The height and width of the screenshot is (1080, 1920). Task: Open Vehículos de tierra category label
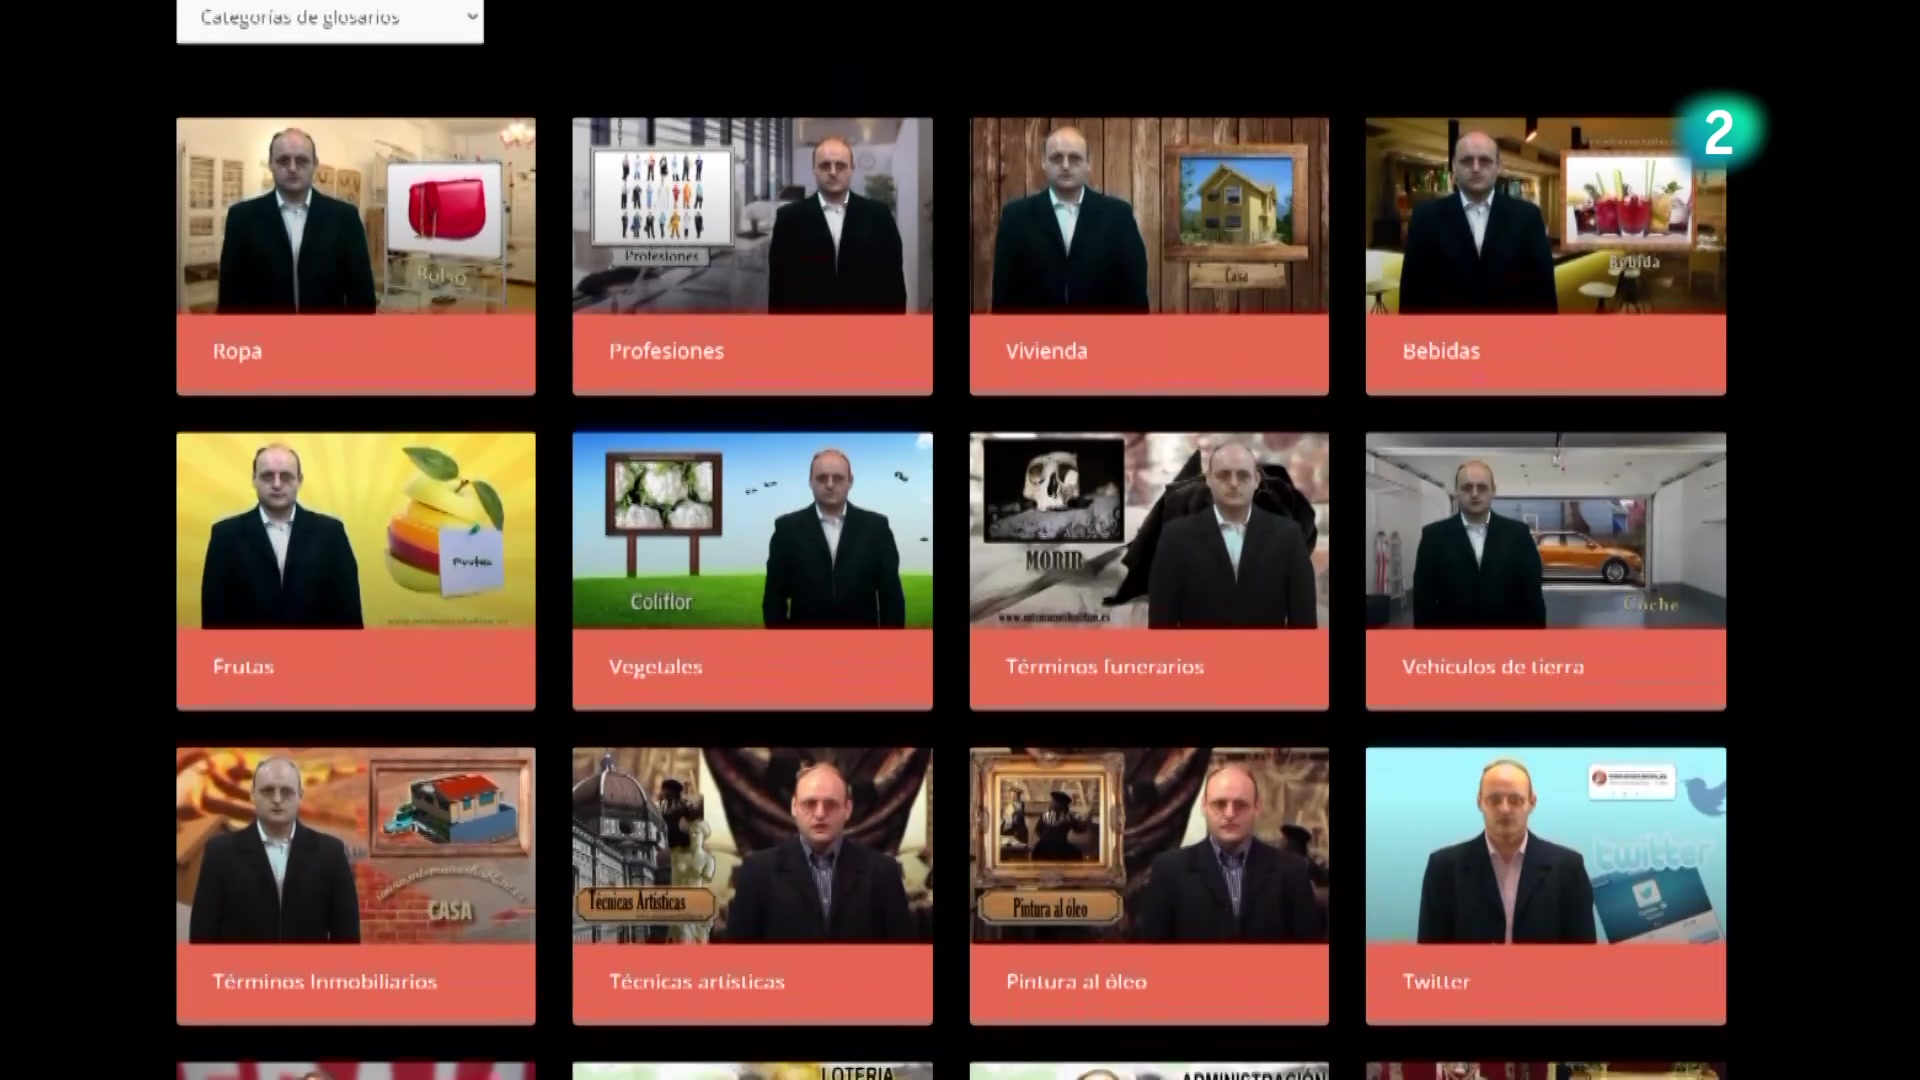pos(1493,667)
